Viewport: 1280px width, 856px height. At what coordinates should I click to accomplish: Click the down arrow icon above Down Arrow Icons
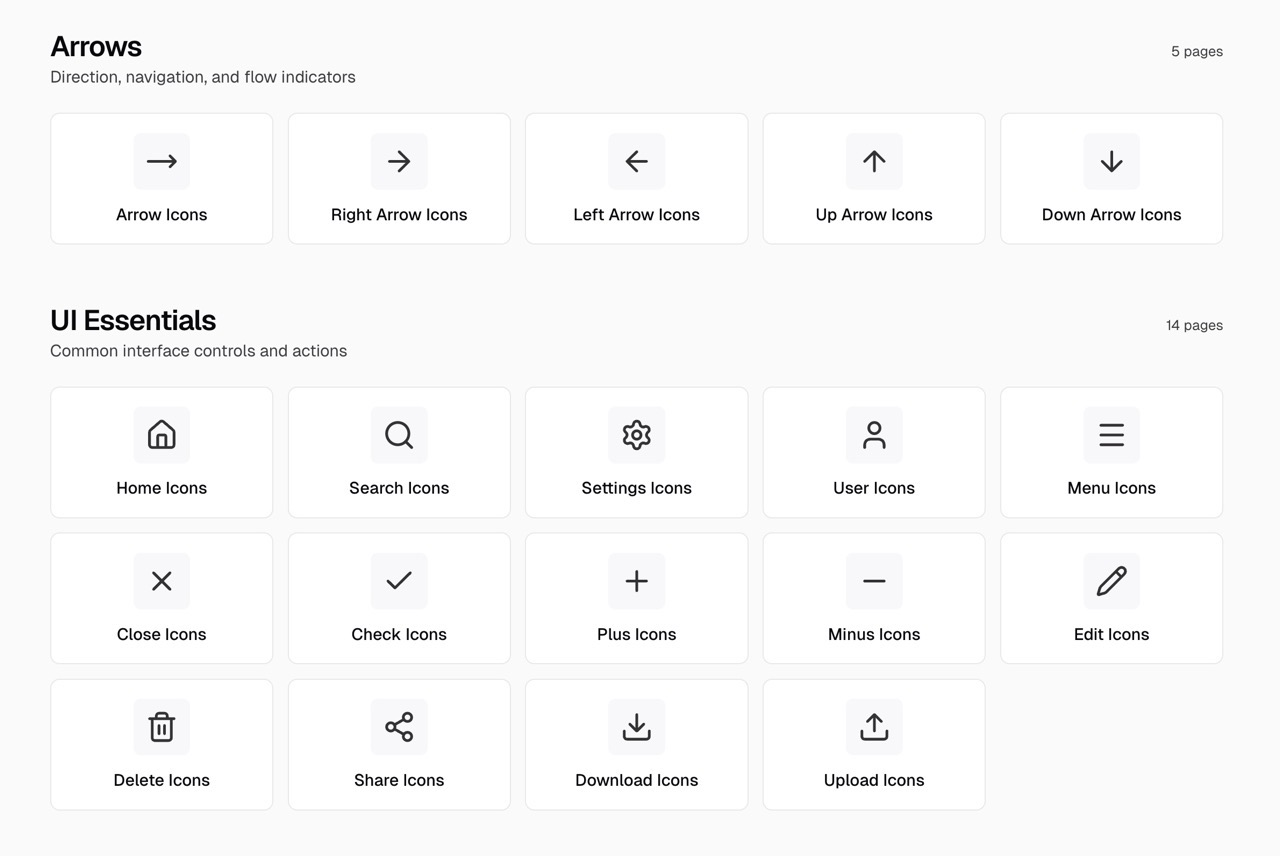point(1111,161)
